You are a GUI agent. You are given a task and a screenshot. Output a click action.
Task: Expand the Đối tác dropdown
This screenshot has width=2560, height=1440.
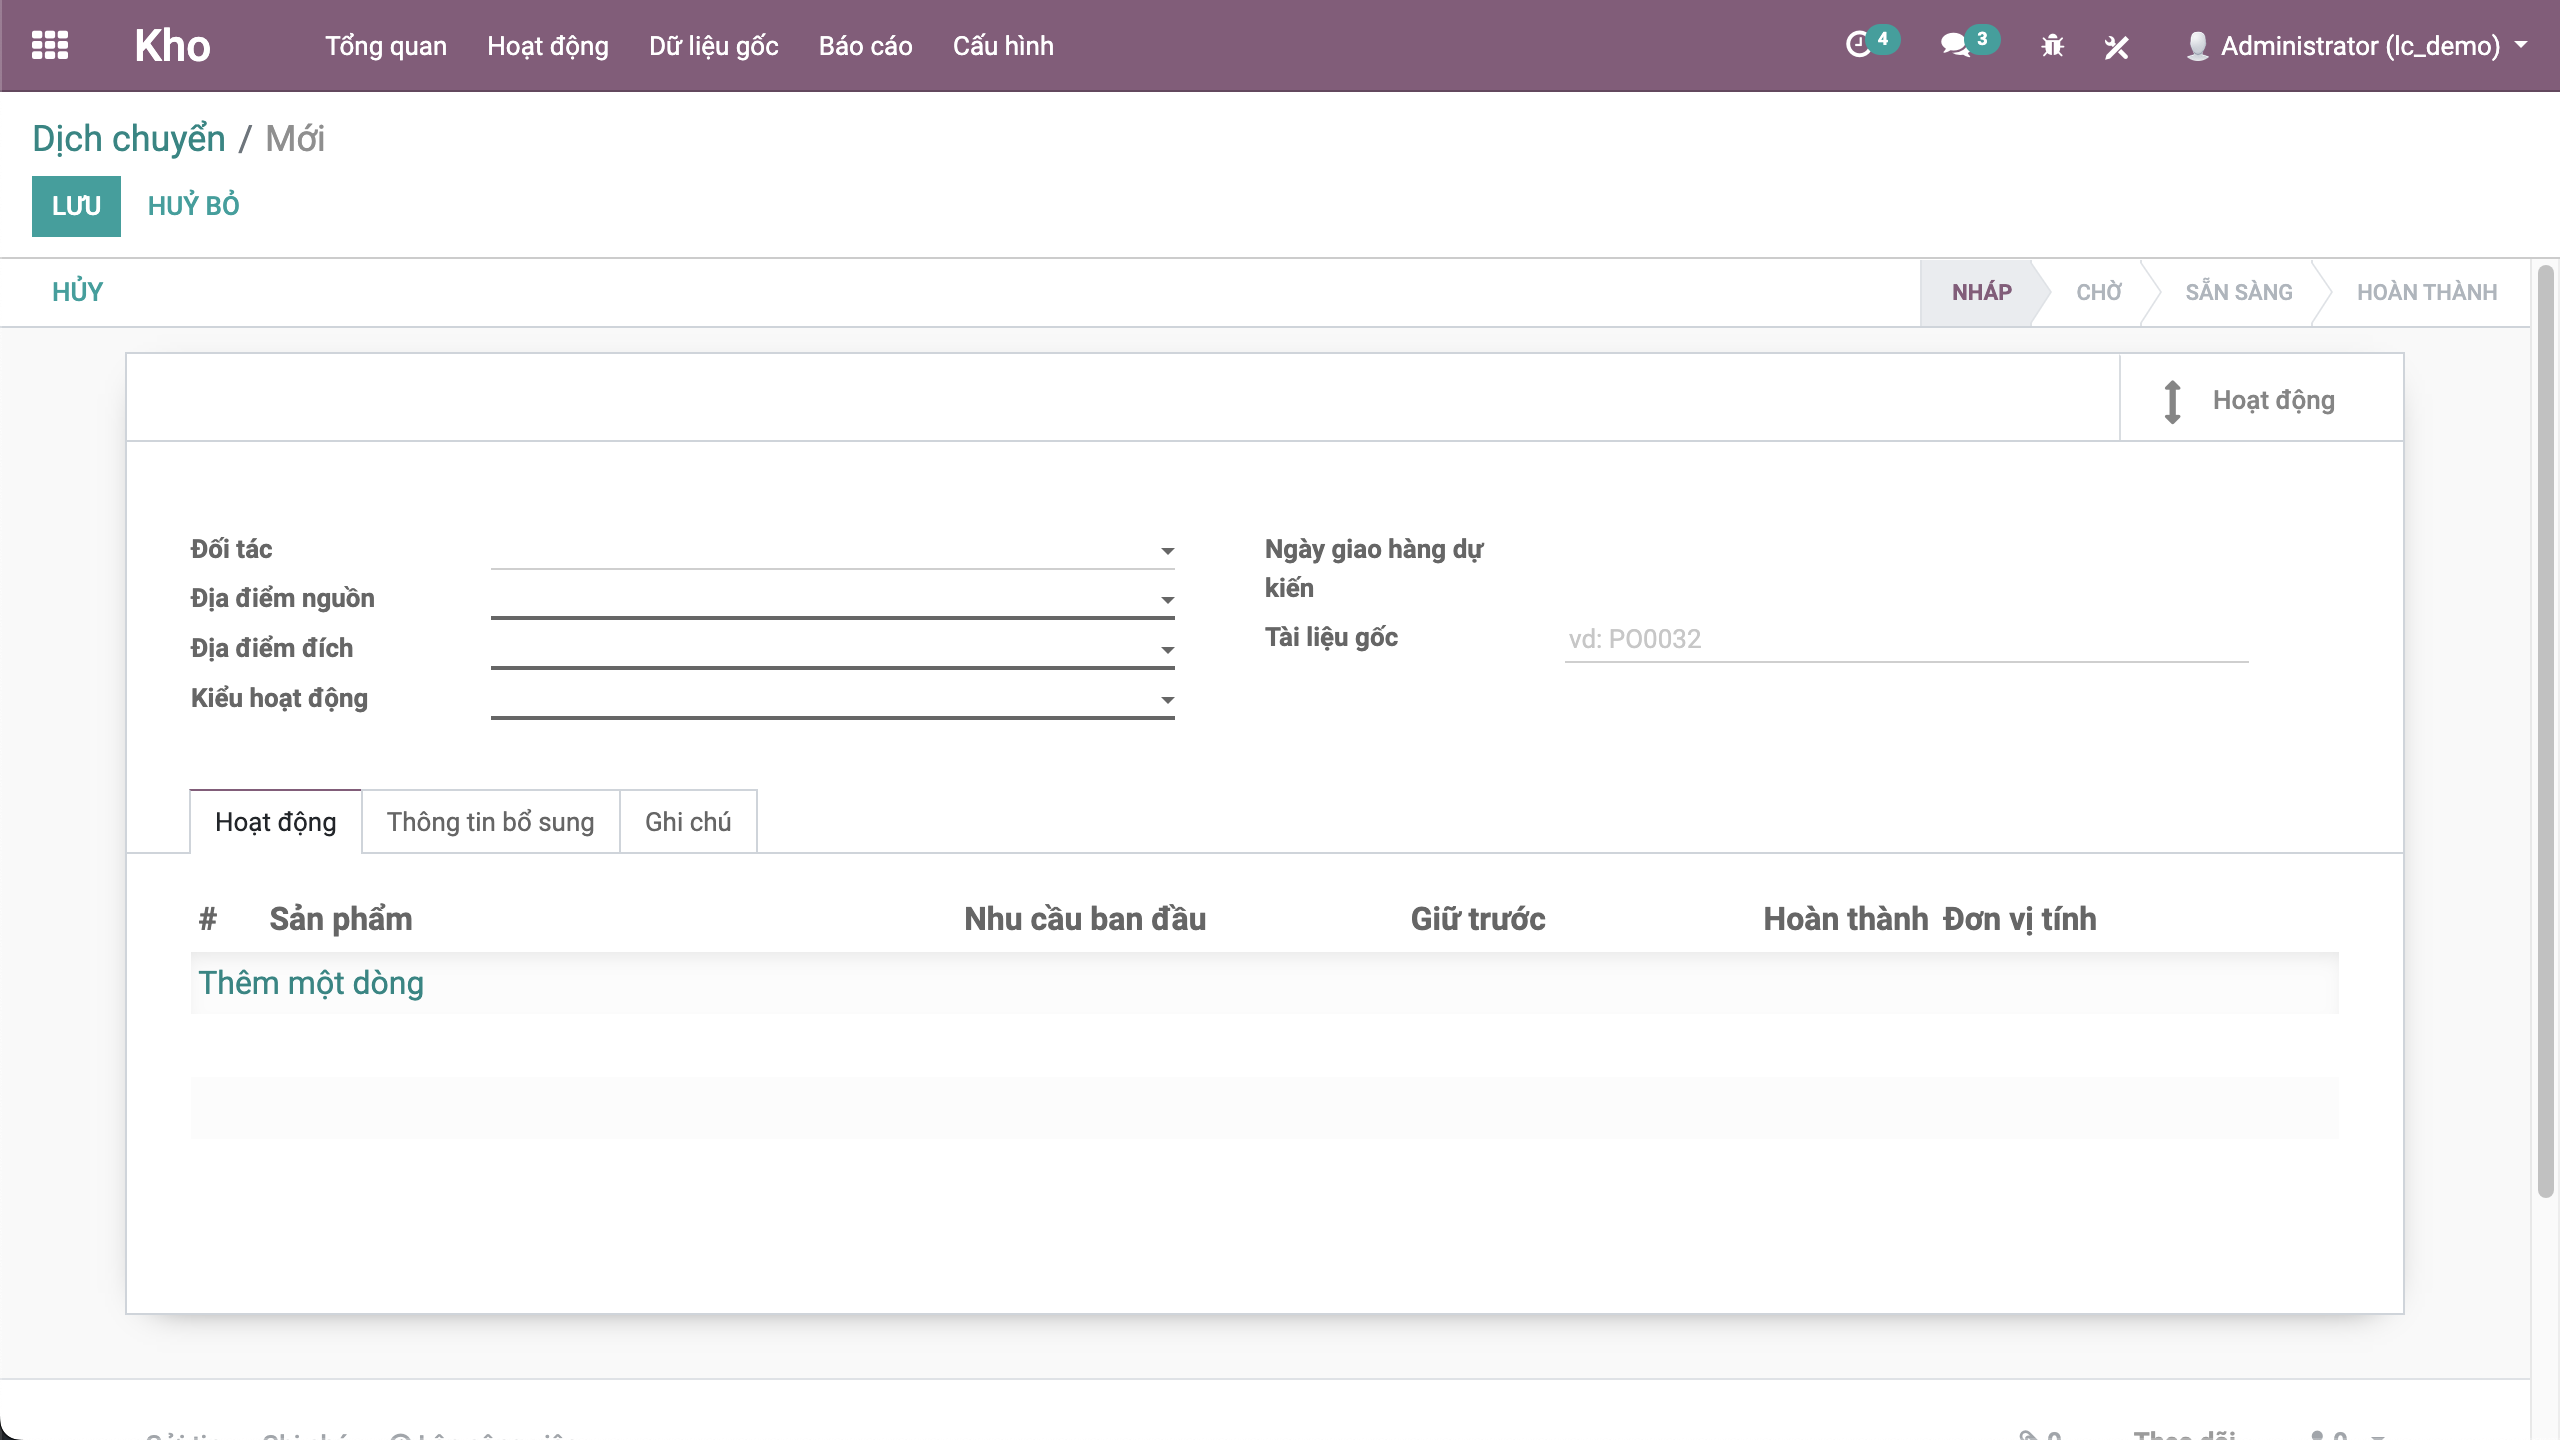tap(1167, 551)
